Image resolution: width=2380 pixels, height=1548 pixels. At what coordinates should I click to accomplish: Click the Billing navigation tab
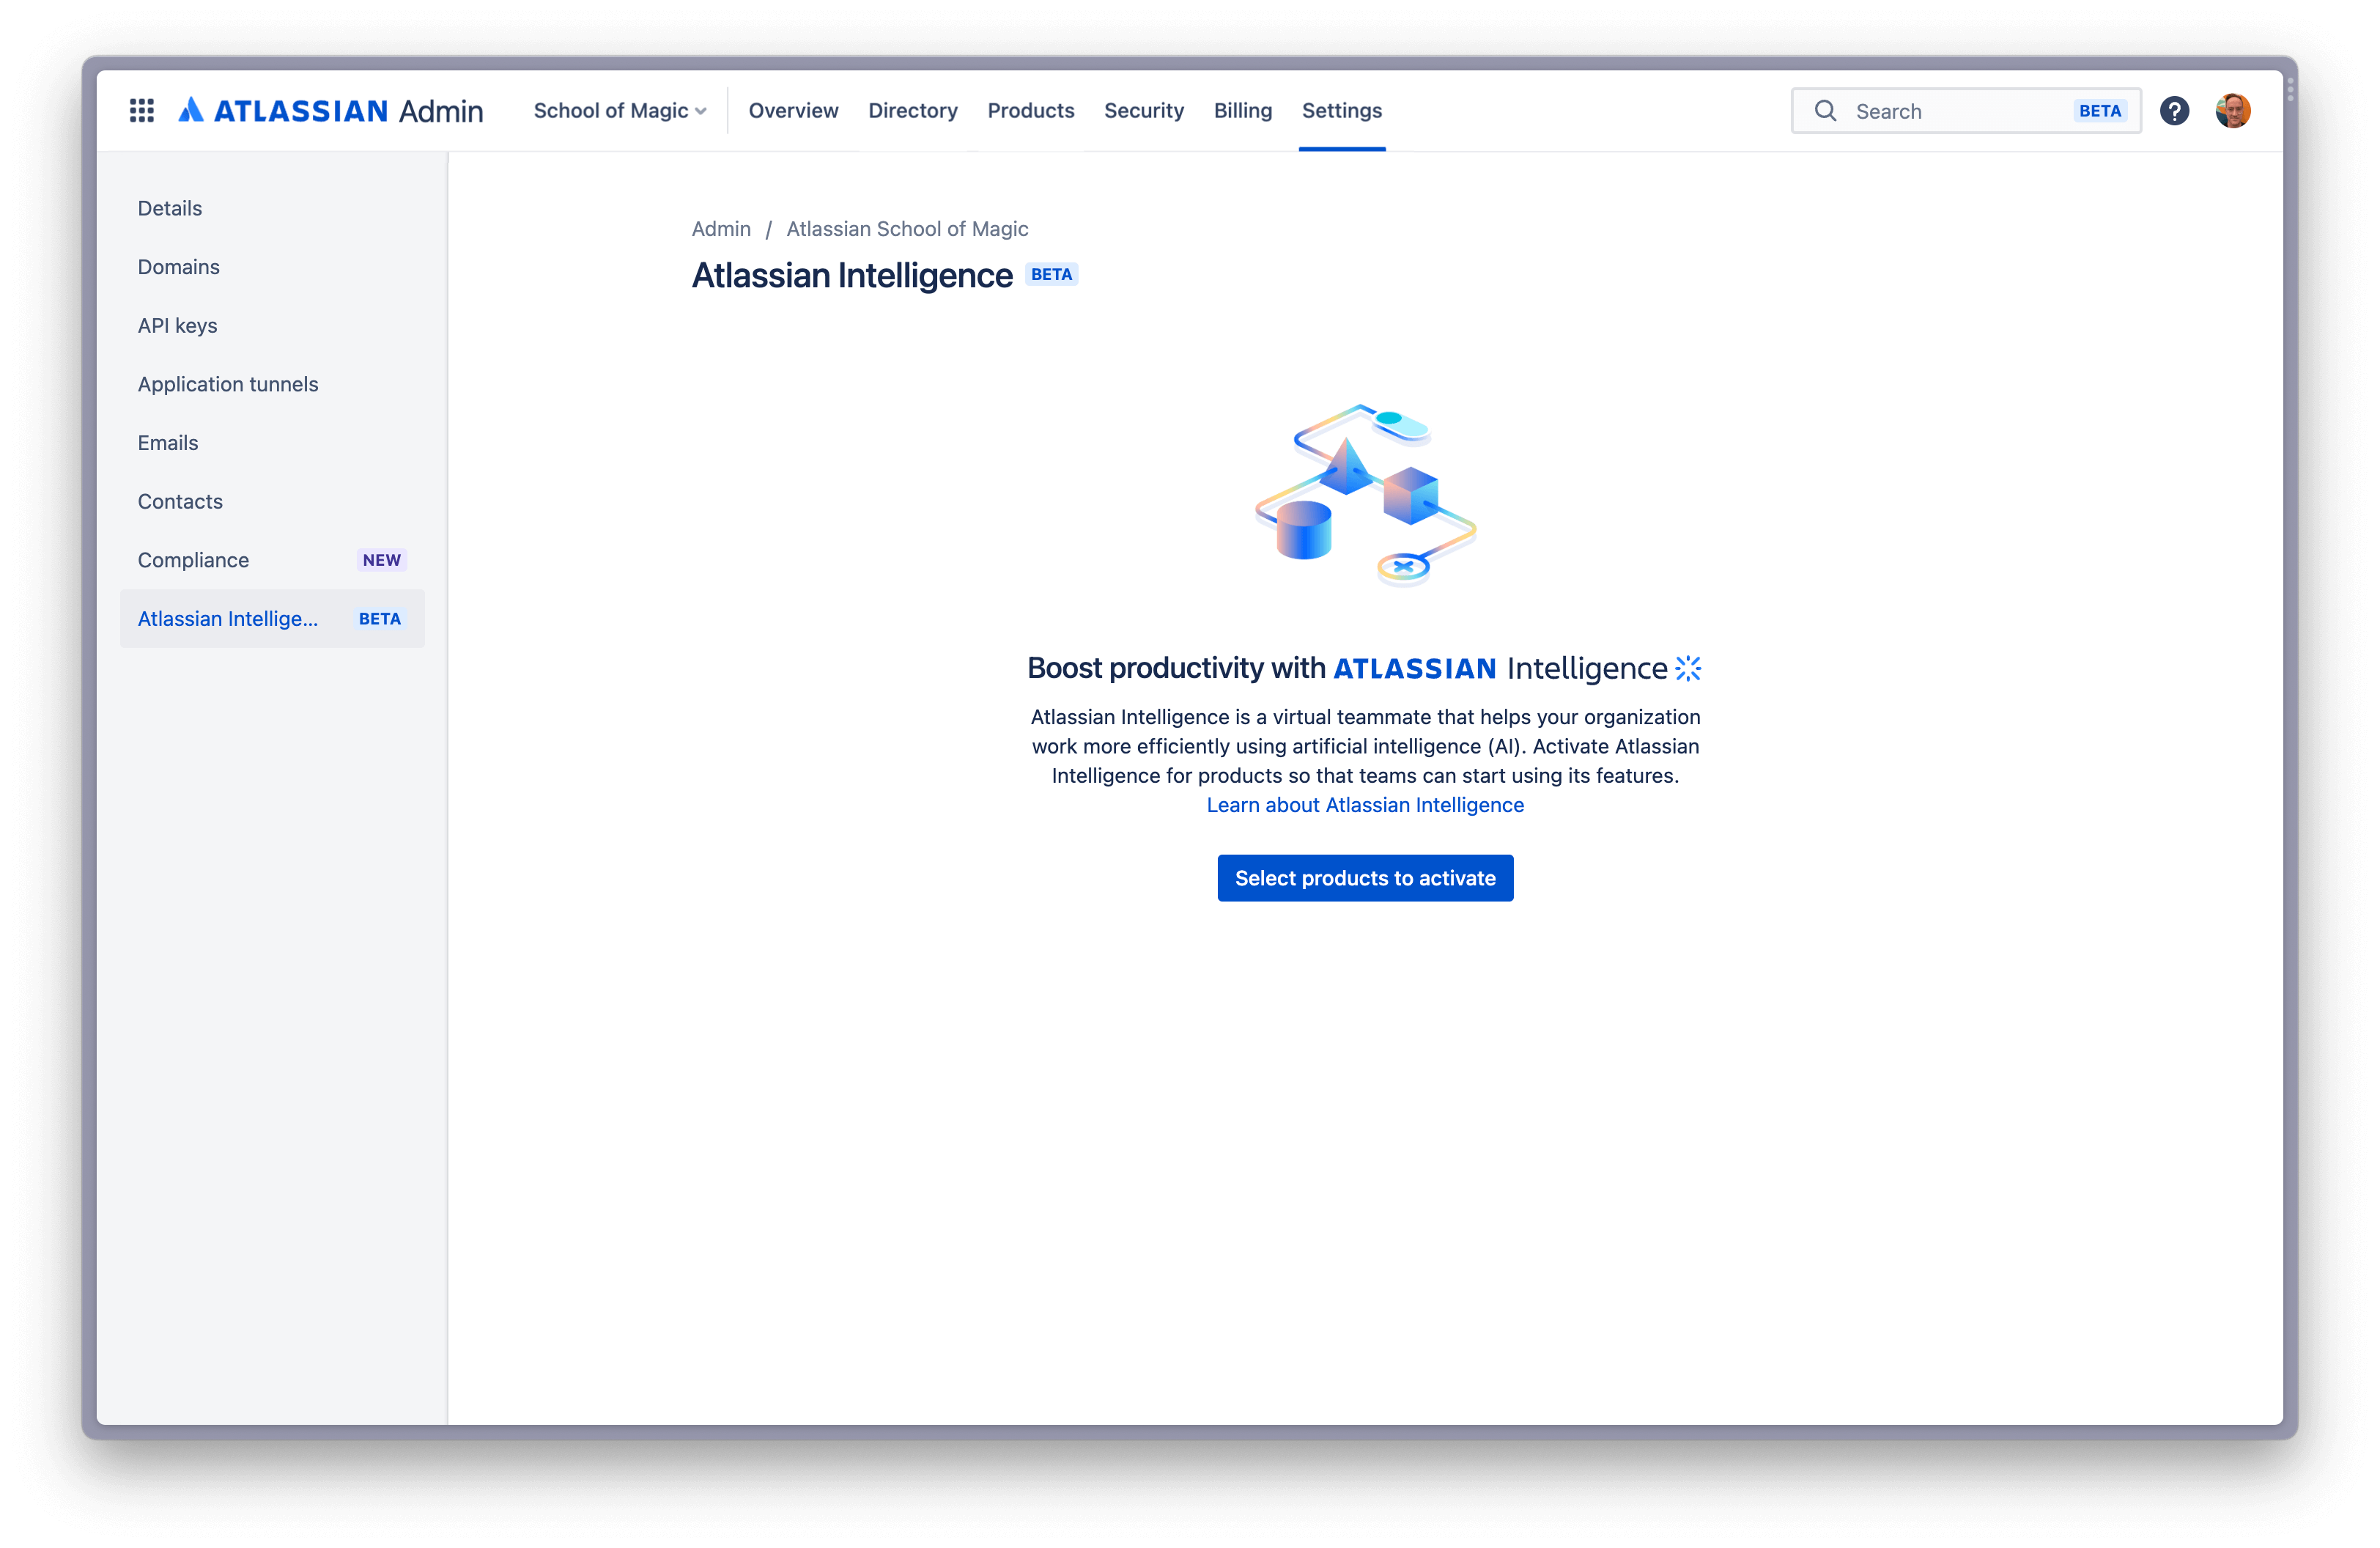pyautogui.click(x=1242, y=109)
